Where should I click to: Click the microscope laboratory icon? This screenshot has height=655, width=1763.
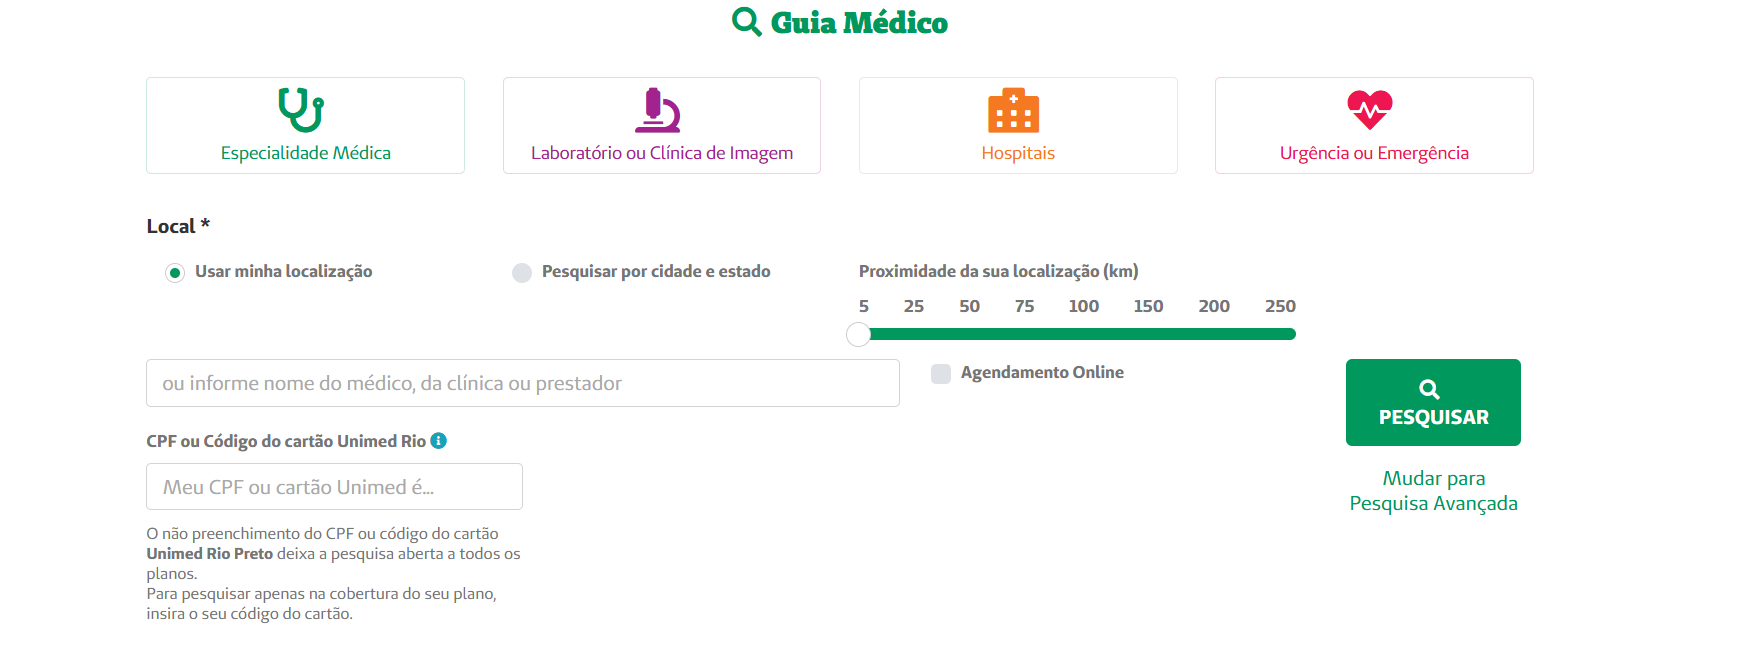(657, 110)
